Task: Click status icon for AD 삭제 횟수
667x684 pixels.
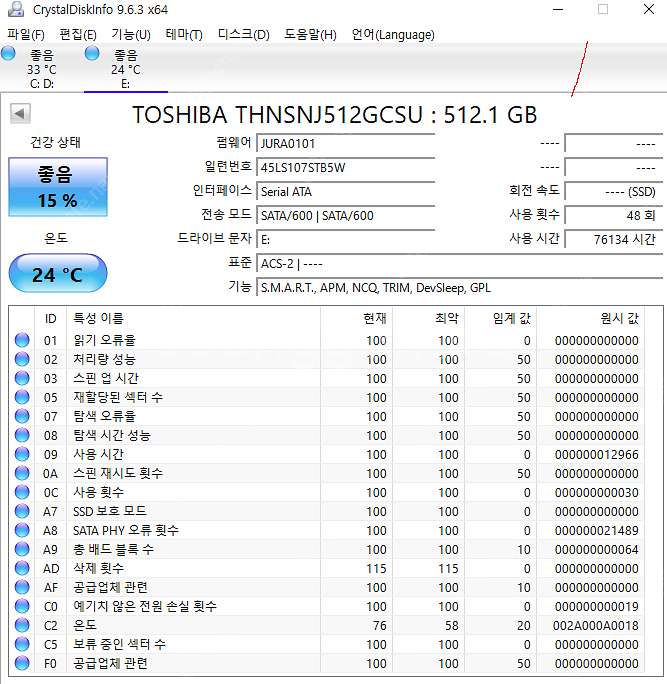Action: (x=22, y=568)
